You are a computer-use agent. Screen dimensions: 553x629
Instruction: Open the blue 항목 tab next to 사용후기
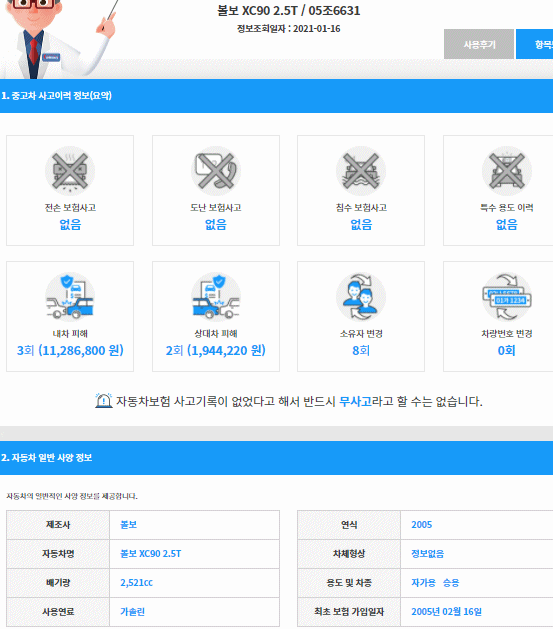click(535, 44)
